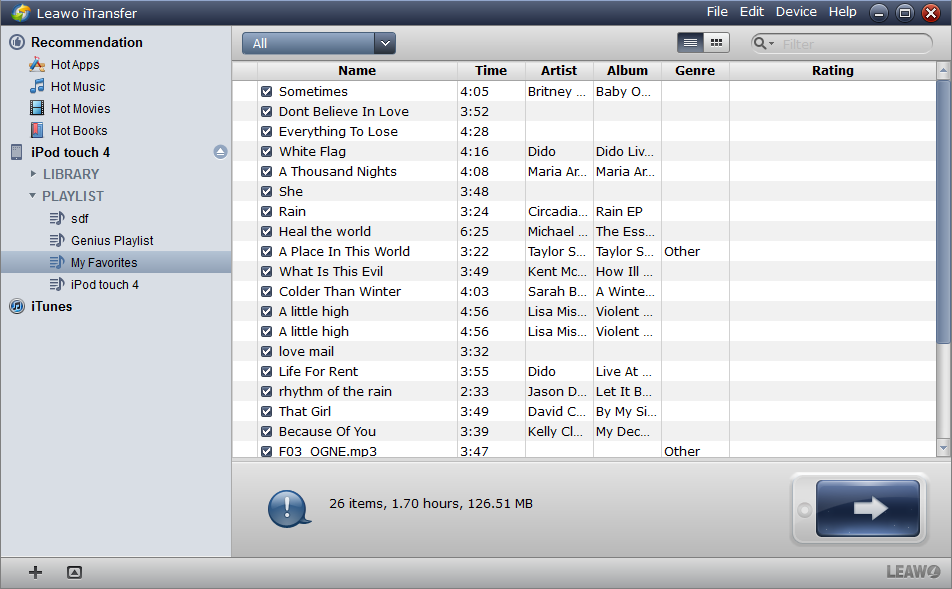Uncheck Dont Believe In Love
Image resolution: width=952 pixels, height=589 pixels.
coord(266,111)
